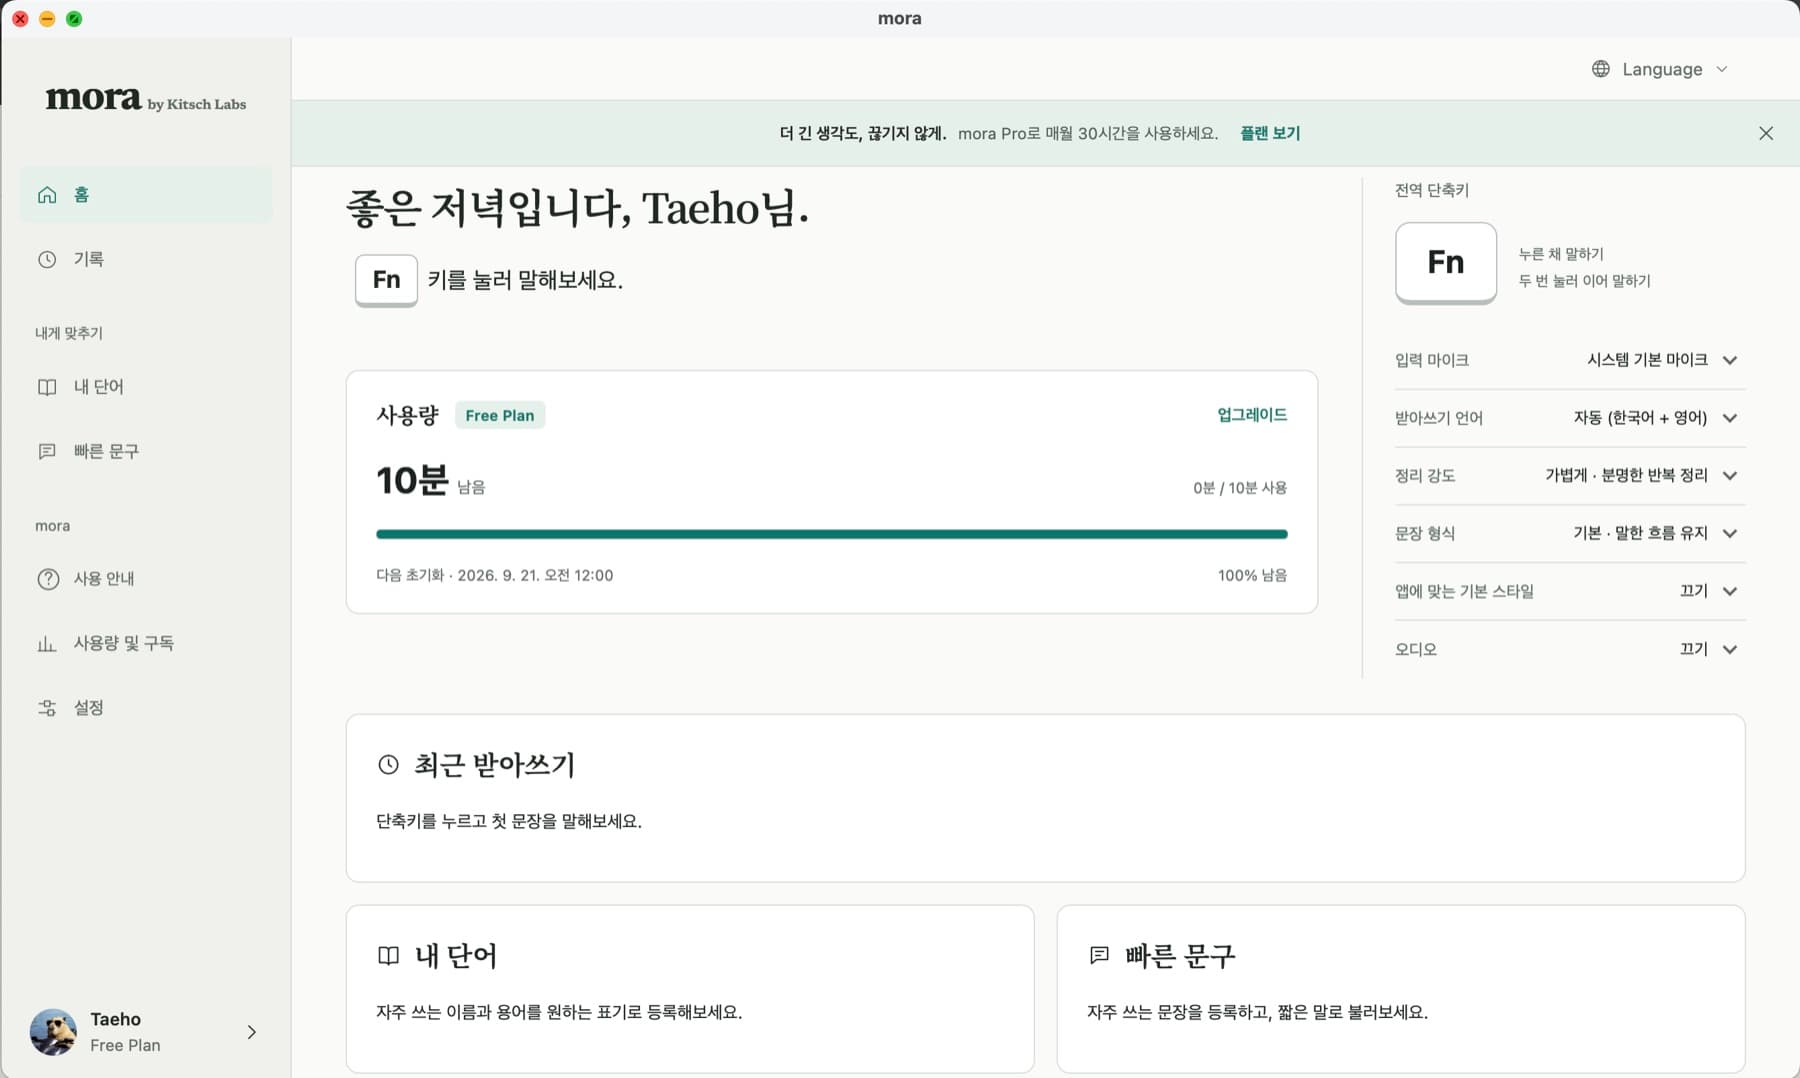This screenshot has width=1800, height=1078.
Task: Click the green usage progress bar
Action: point(831,534)
